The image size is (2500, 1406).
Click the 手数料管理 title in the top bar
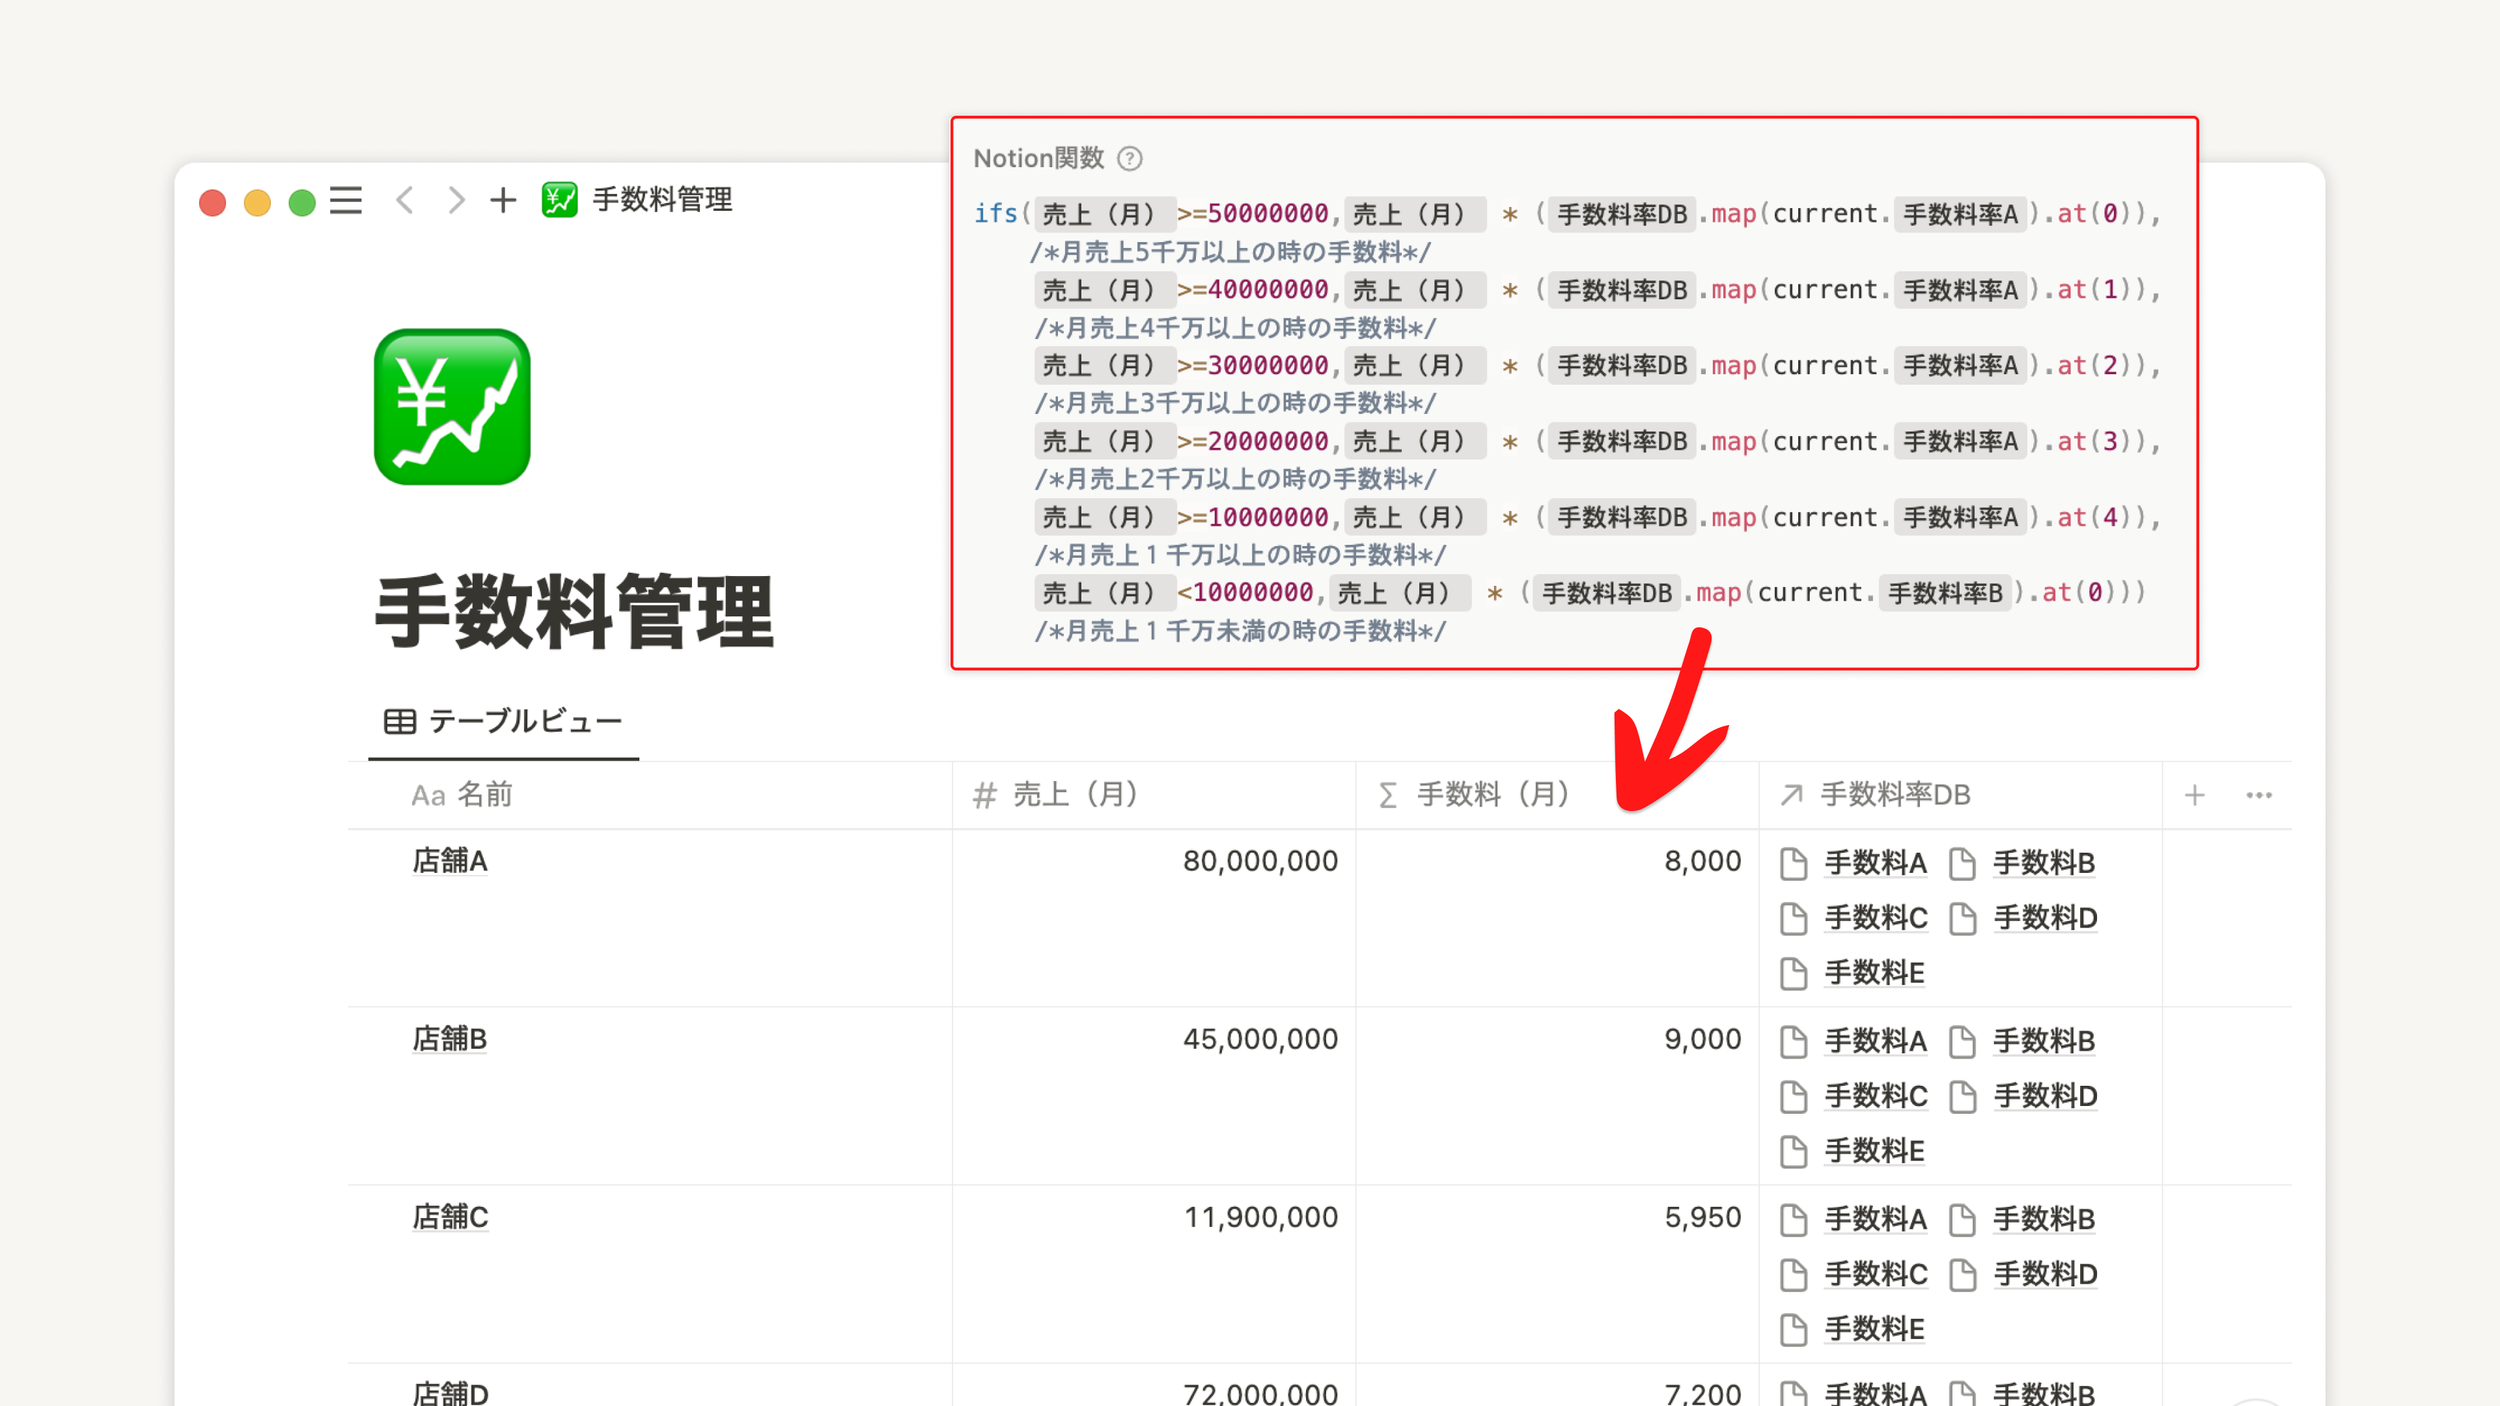click(x=661, y=200)
